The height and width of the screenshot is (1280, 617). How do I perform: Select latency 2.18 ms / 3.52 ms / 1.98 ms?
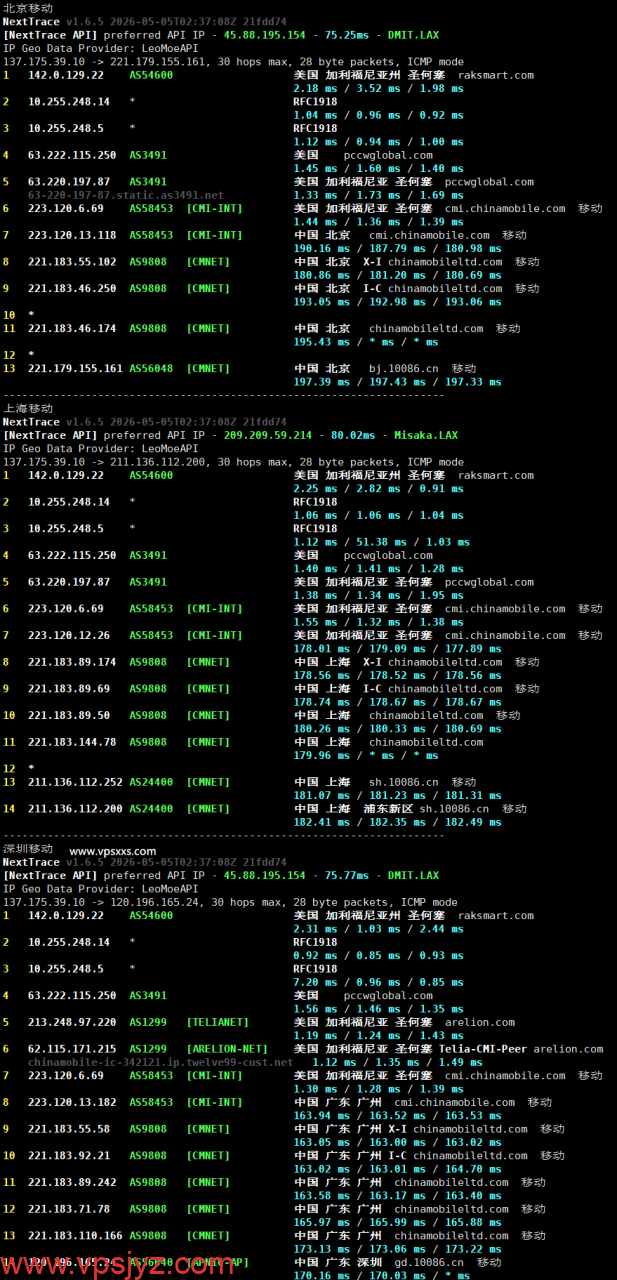tap(378, 88)
